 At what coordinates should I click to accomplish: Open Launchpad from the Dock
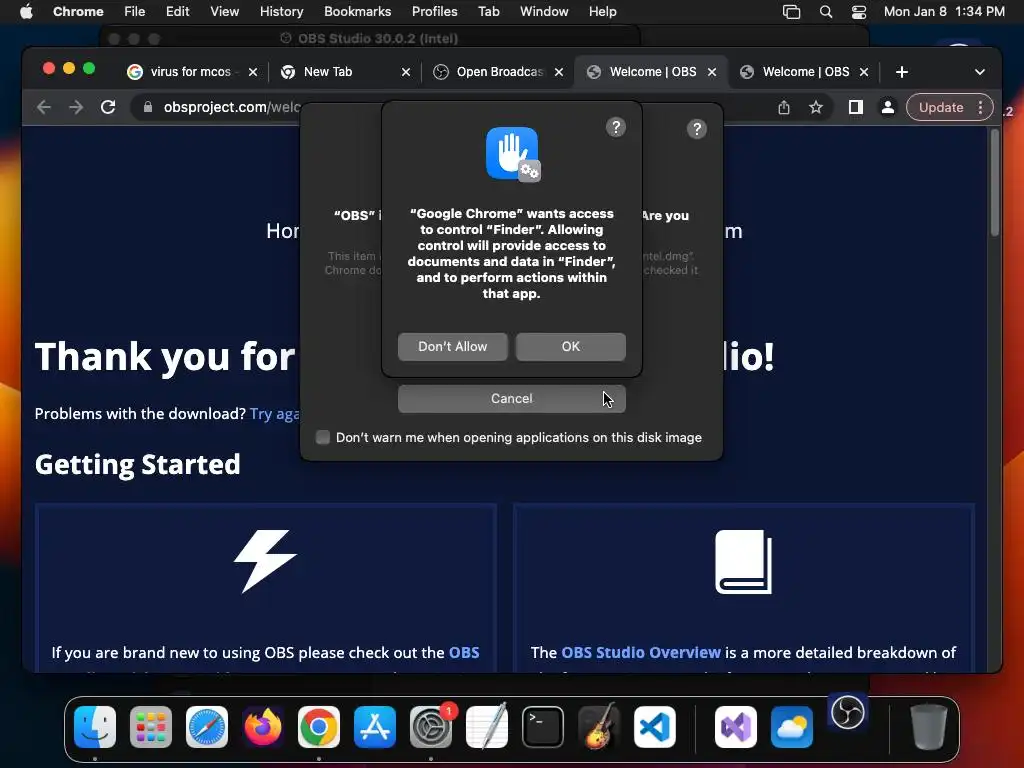click(x=151, y=727)
